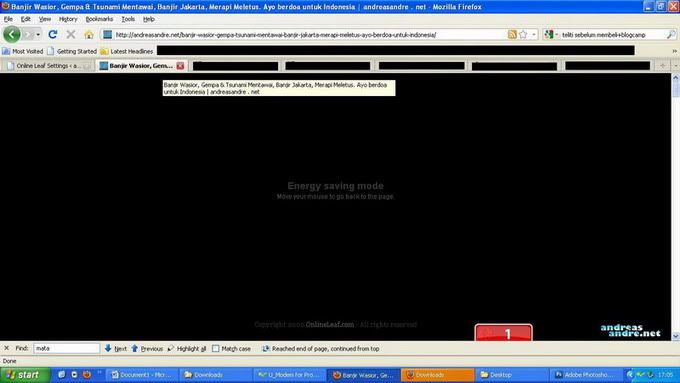
Task: Click the second quick launch icon in the taskbar
Action: [74, 375]
